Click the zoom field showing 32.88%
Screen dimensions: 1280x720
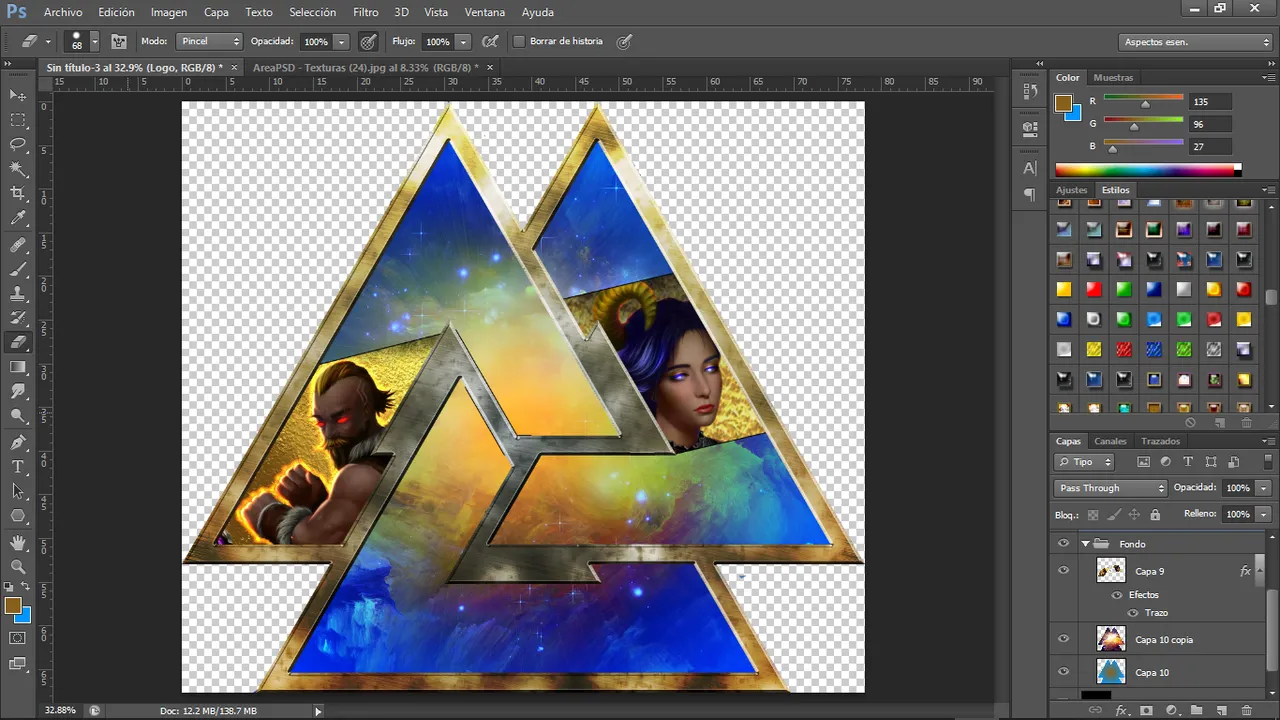point(60,710)
